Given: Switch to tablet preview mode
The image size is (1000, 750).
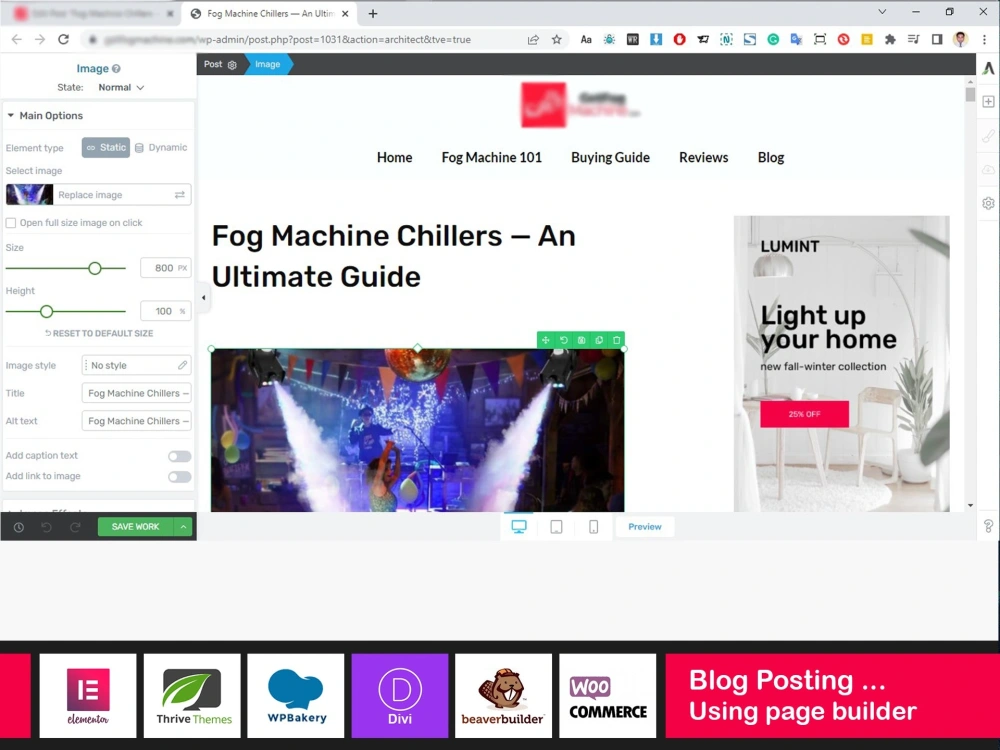Looking at the screenshot, I should pos(556,527).
